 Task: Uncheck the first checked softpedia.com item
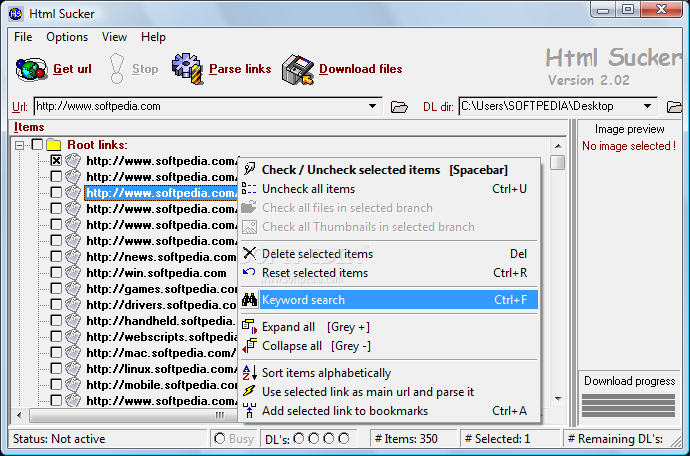[56, 161]
